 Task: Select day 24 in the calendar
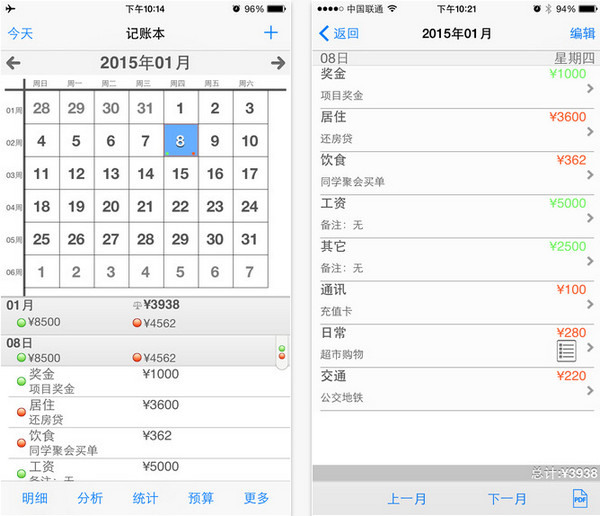click(x=250, y=206)
